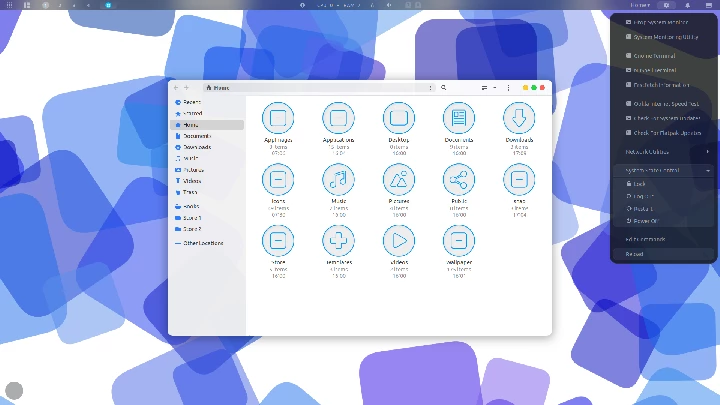Open the Music folder

[338, 180]
